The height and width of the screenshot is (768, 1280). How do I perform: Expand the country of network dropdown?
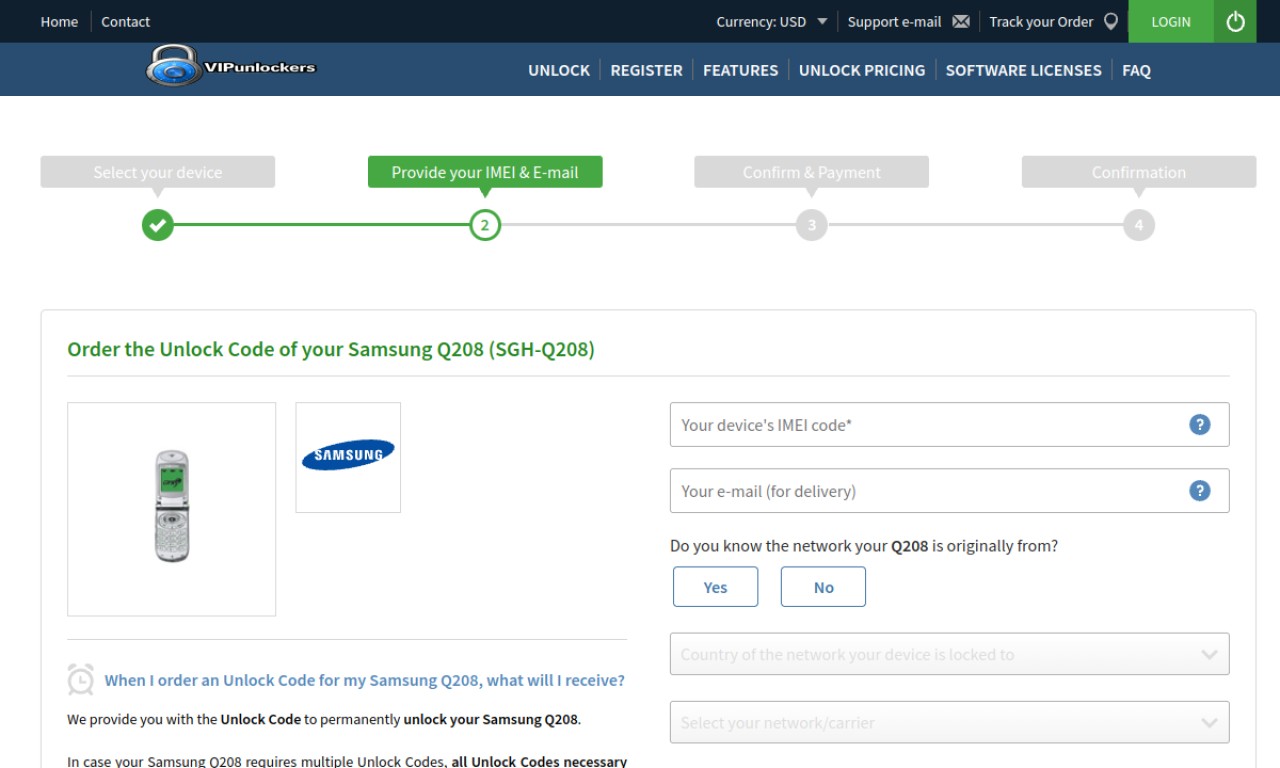(x=949, y=654)
